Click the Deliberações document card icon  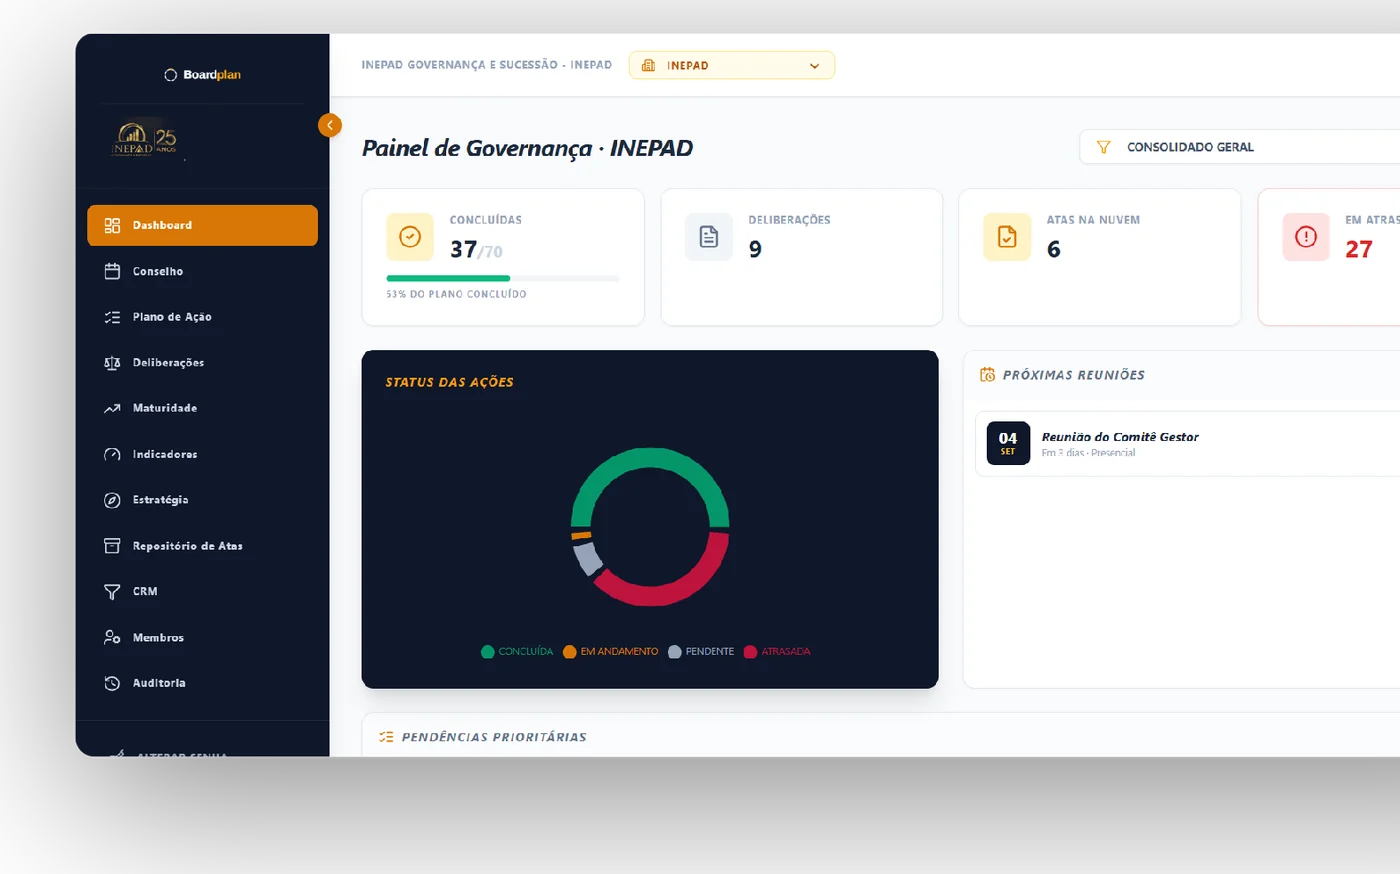tap(709, 237)
